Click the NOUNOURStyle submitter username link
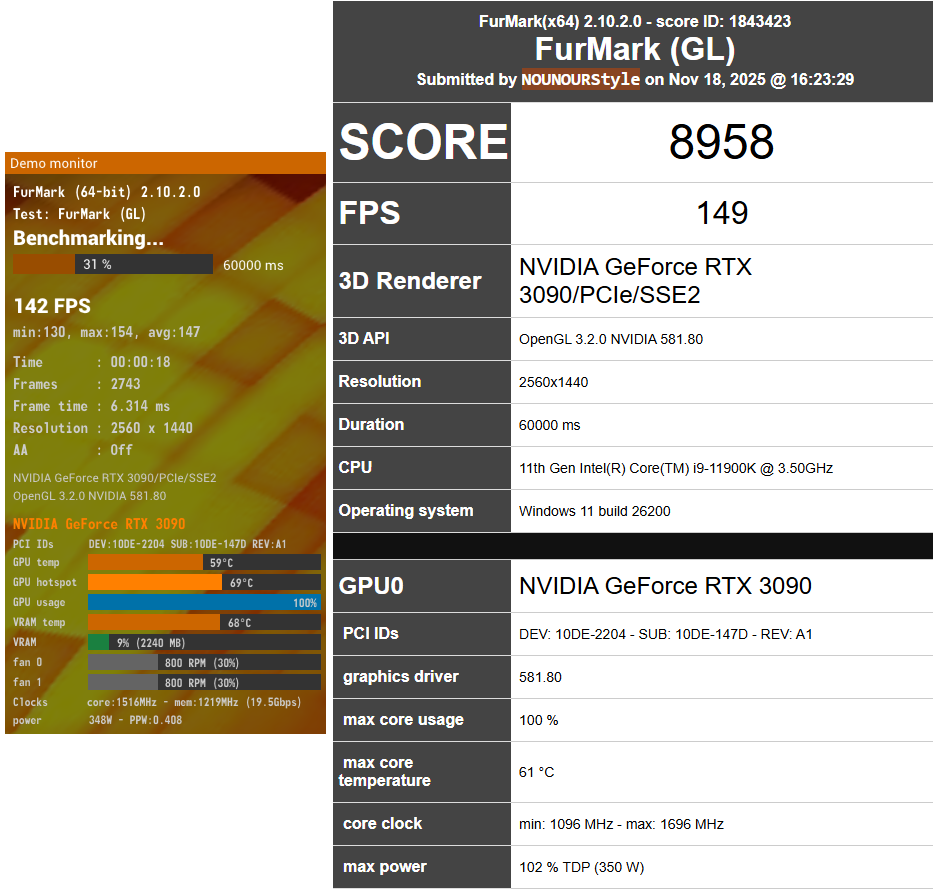Screen dimensions: 936x889 point(580,80)
